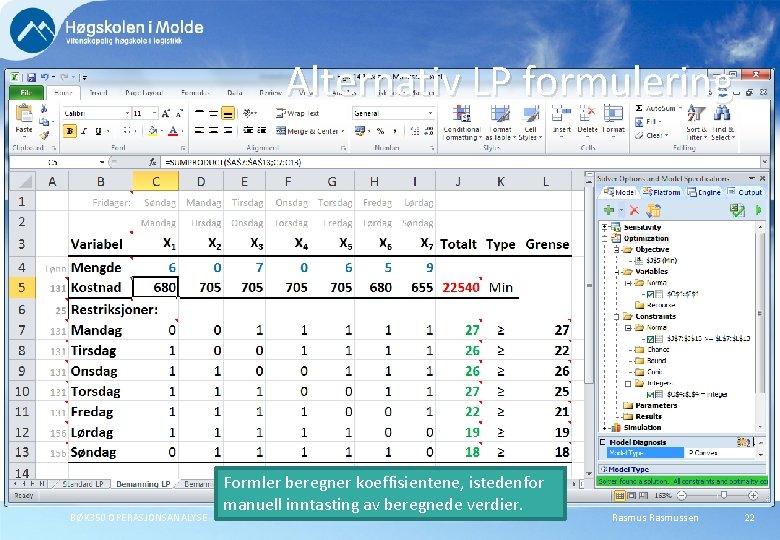Collapse the Optimization tree node
The width and height of the screenshot is (780, 540).
click(605, 238)
